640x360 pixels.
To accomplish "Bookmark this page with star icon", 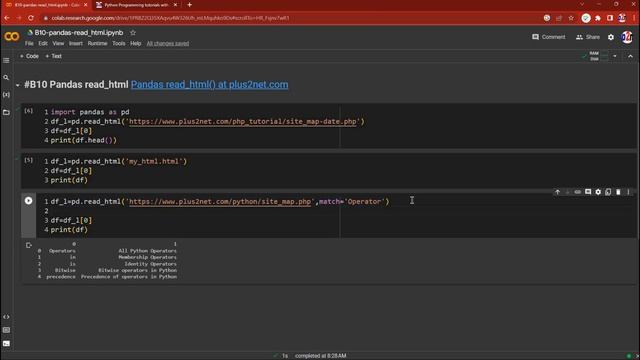I will tap(571, 18).
